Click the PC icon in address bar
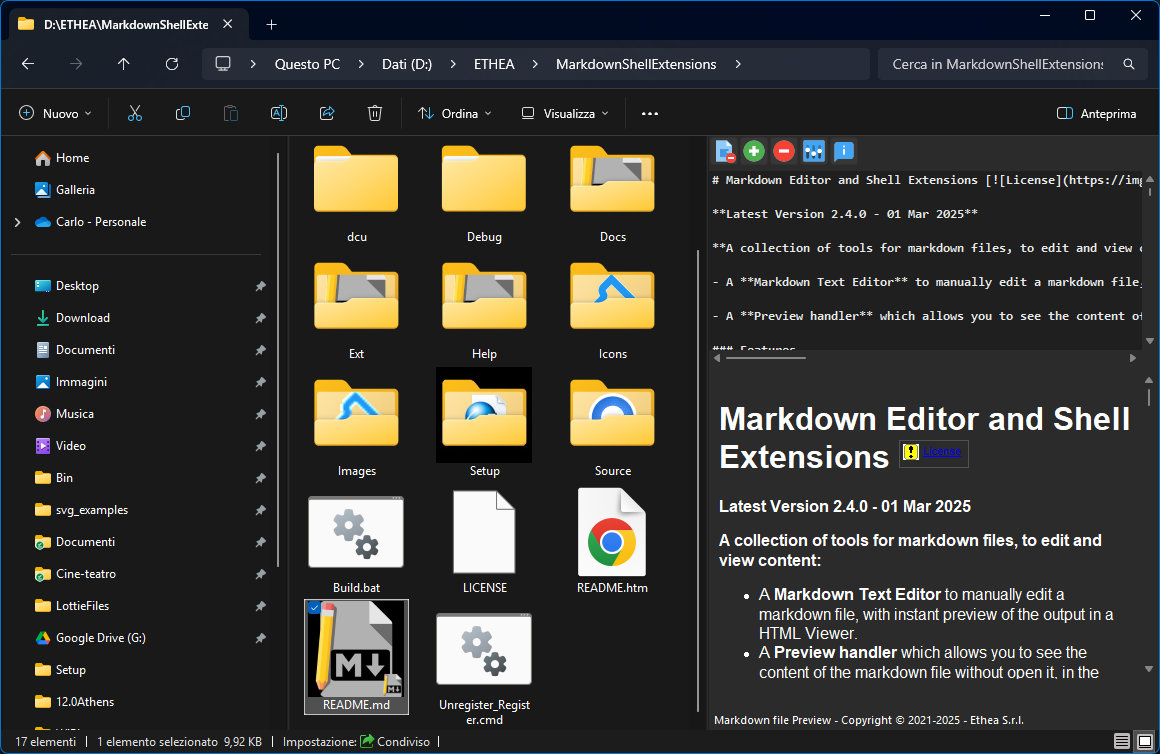Screen dimensions: 1160x754 click(223, 64)
